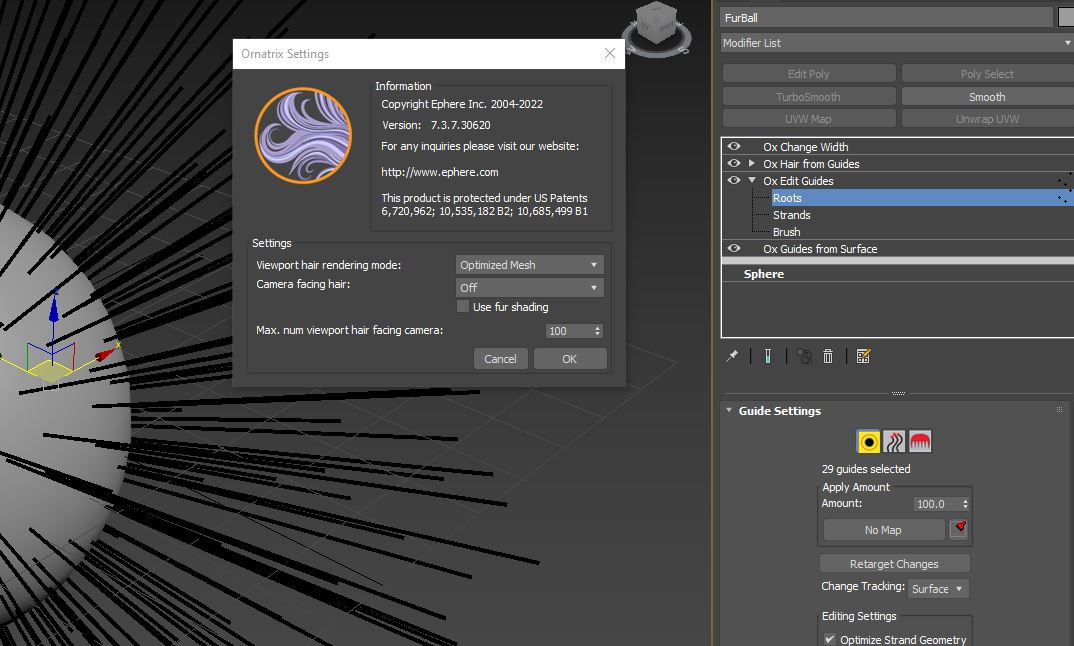Select the Strands editing mode icon

[x=894, y=442]
